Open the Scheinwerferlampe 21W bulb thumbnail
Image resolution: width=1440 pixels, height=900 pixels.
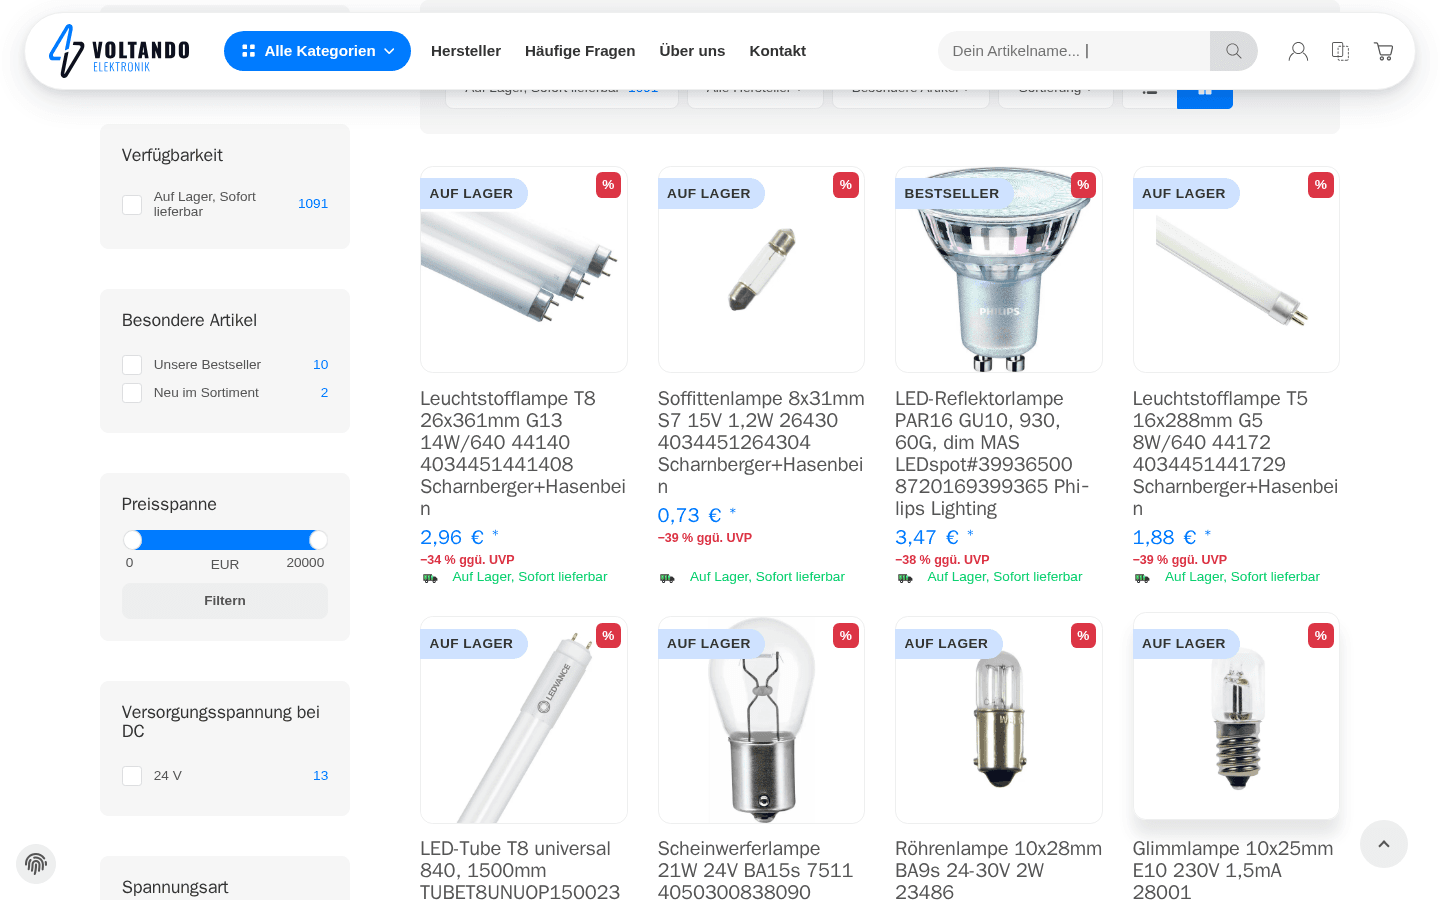click(x=761, y=720)
